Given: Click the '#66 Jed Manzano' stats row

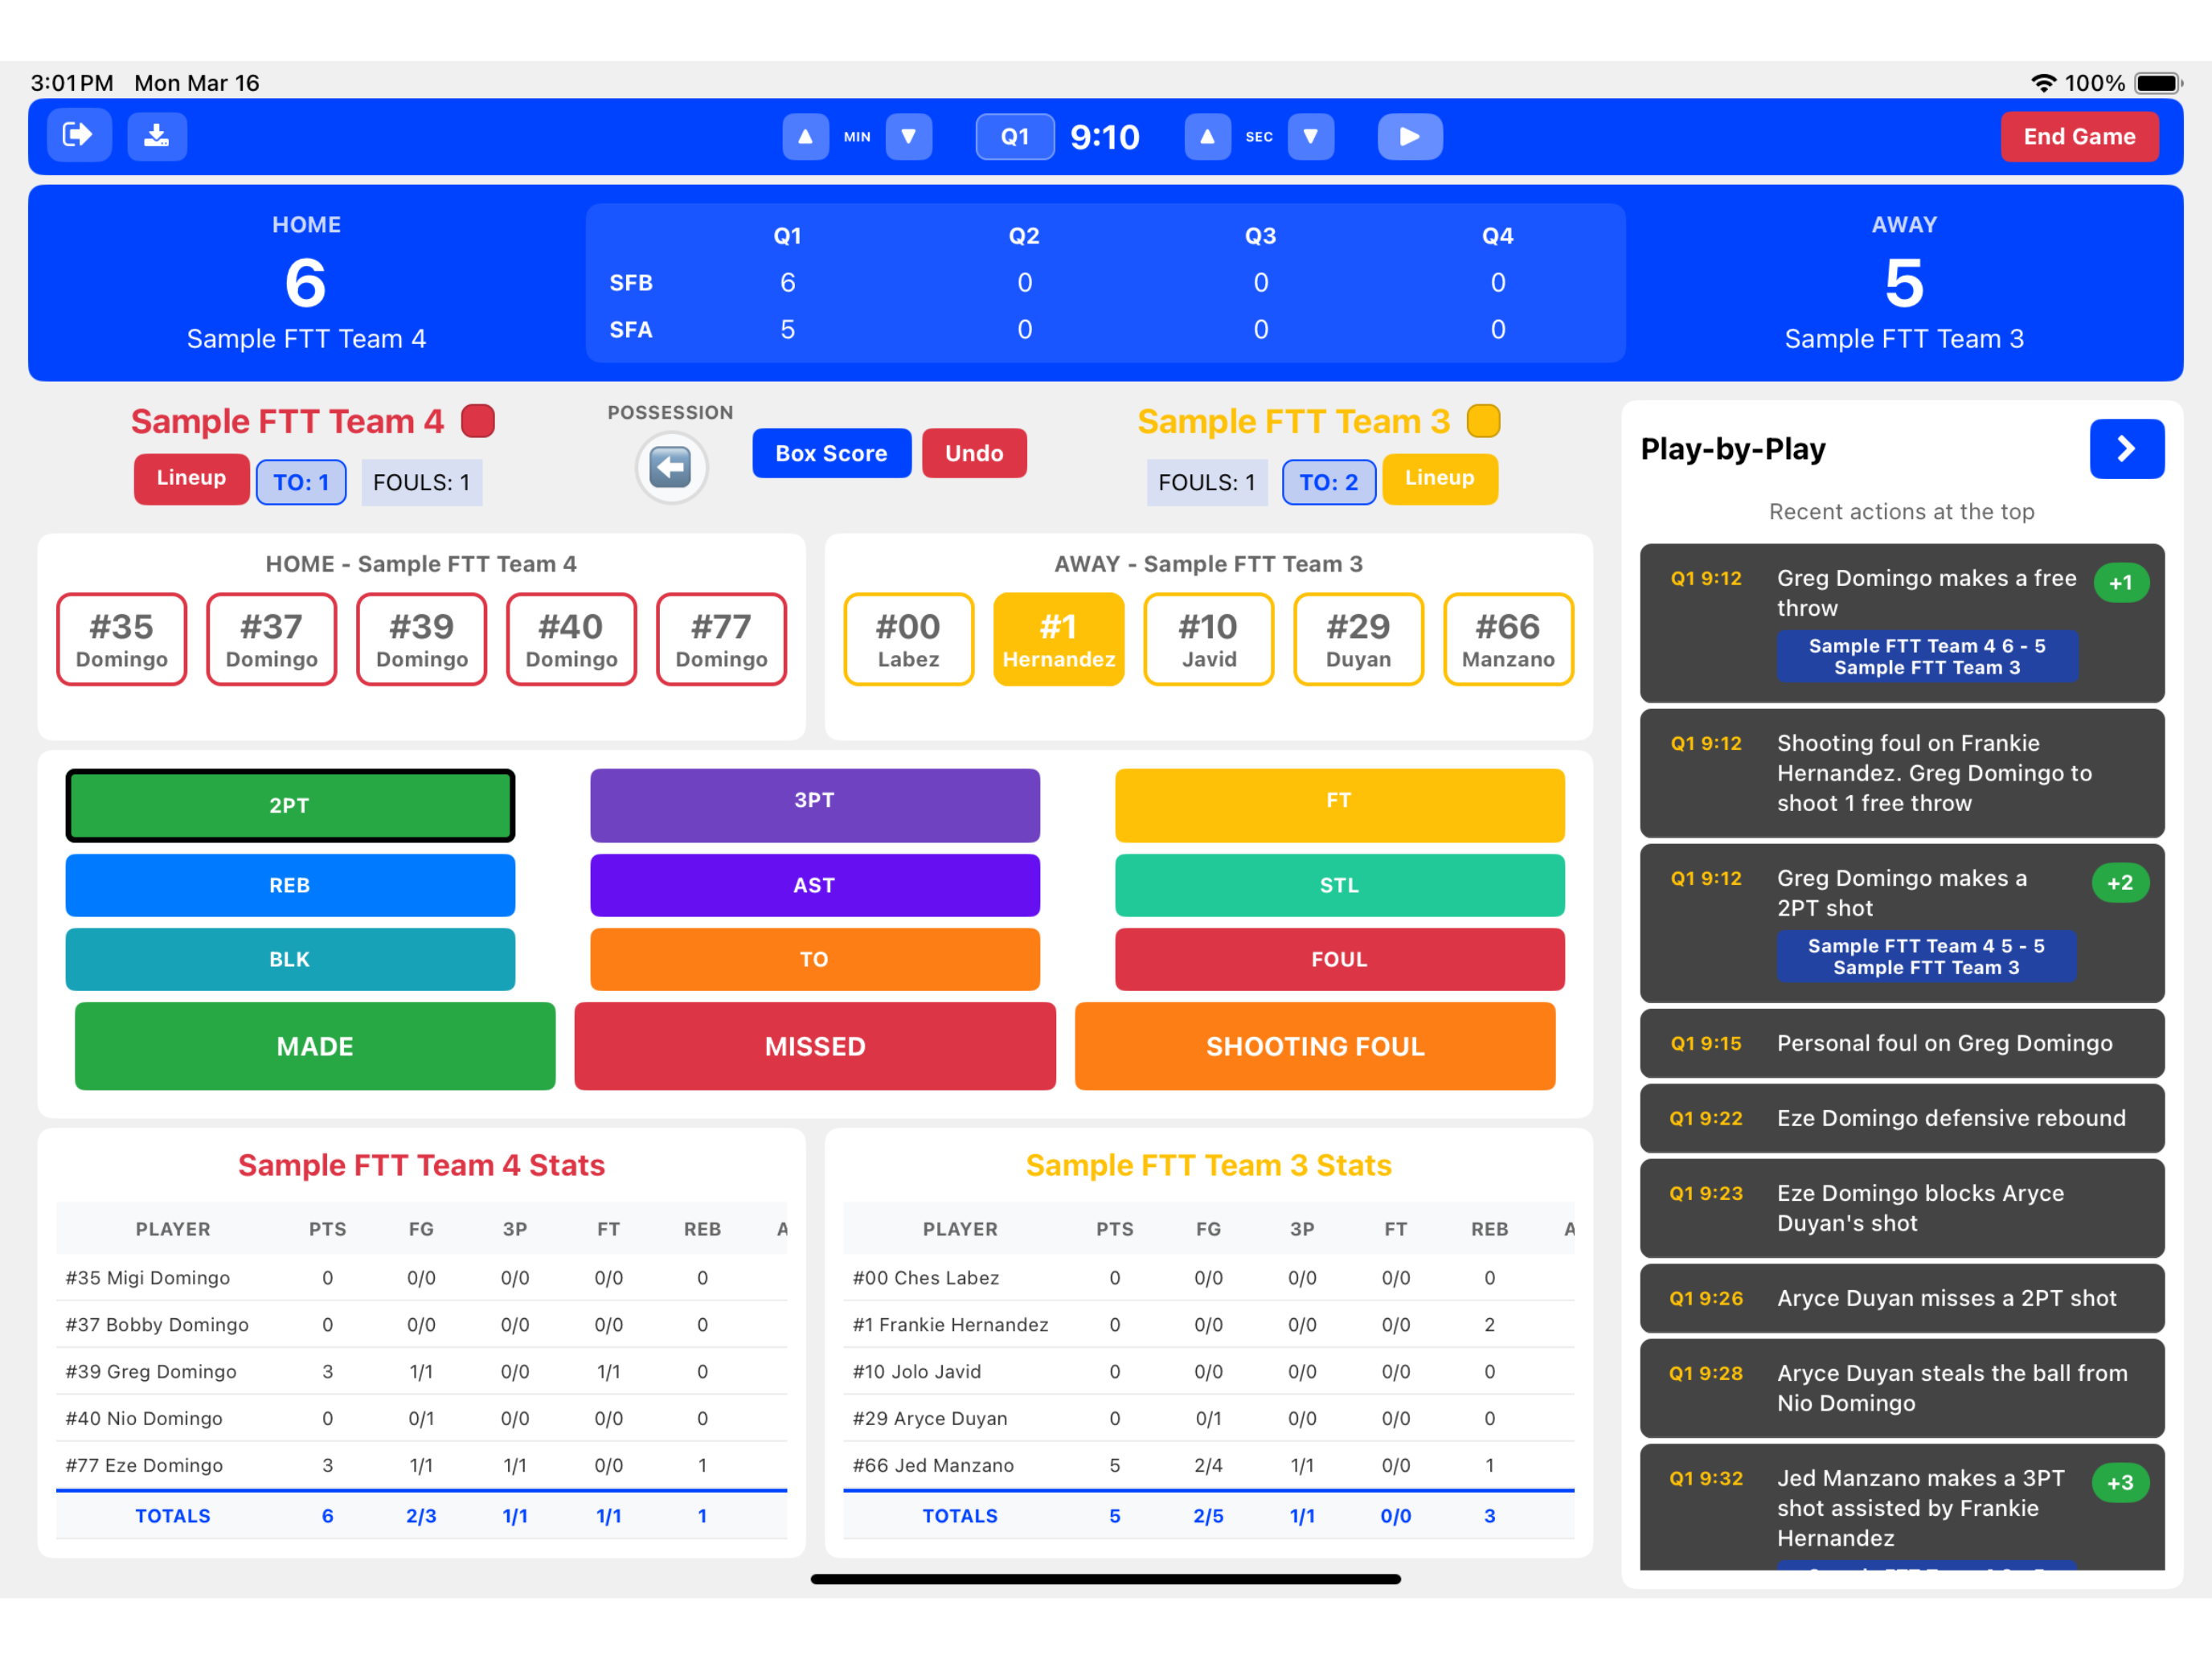Looking at the screenshot, I should tap(1208, 1465).
